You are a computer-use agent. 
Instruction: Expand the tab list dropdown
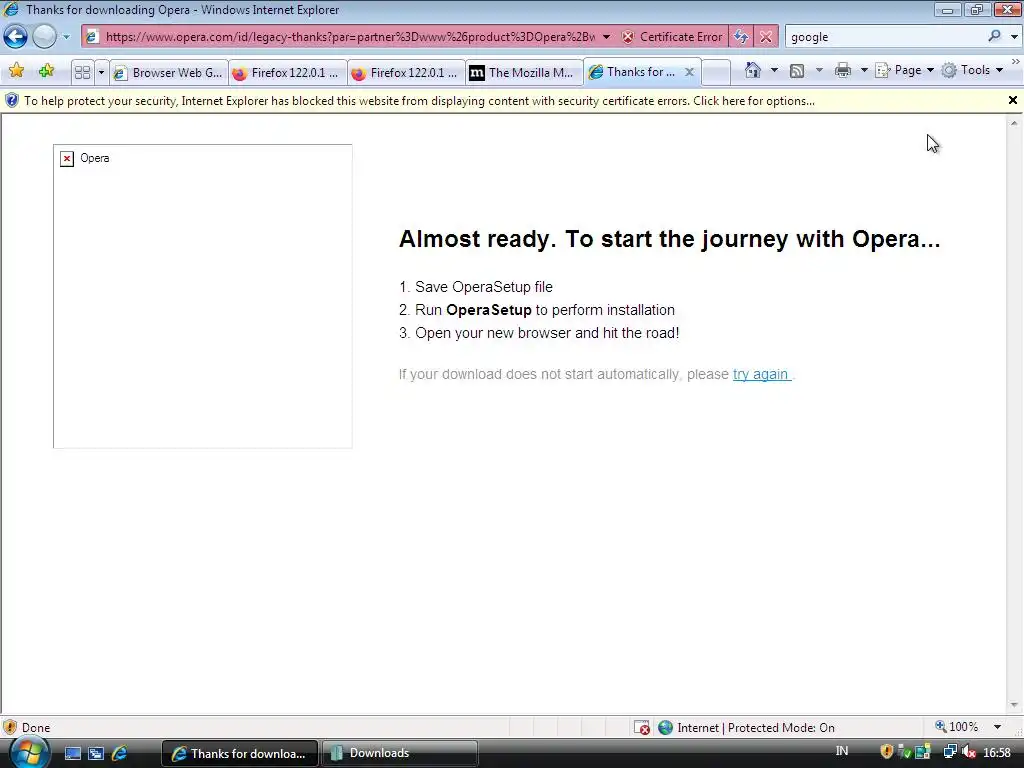pos(101,72)
